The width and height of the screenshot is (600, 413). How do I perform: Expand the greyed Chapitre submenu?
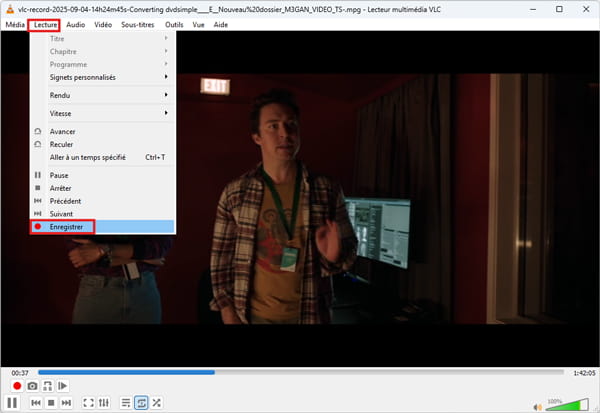coord(103,52)
